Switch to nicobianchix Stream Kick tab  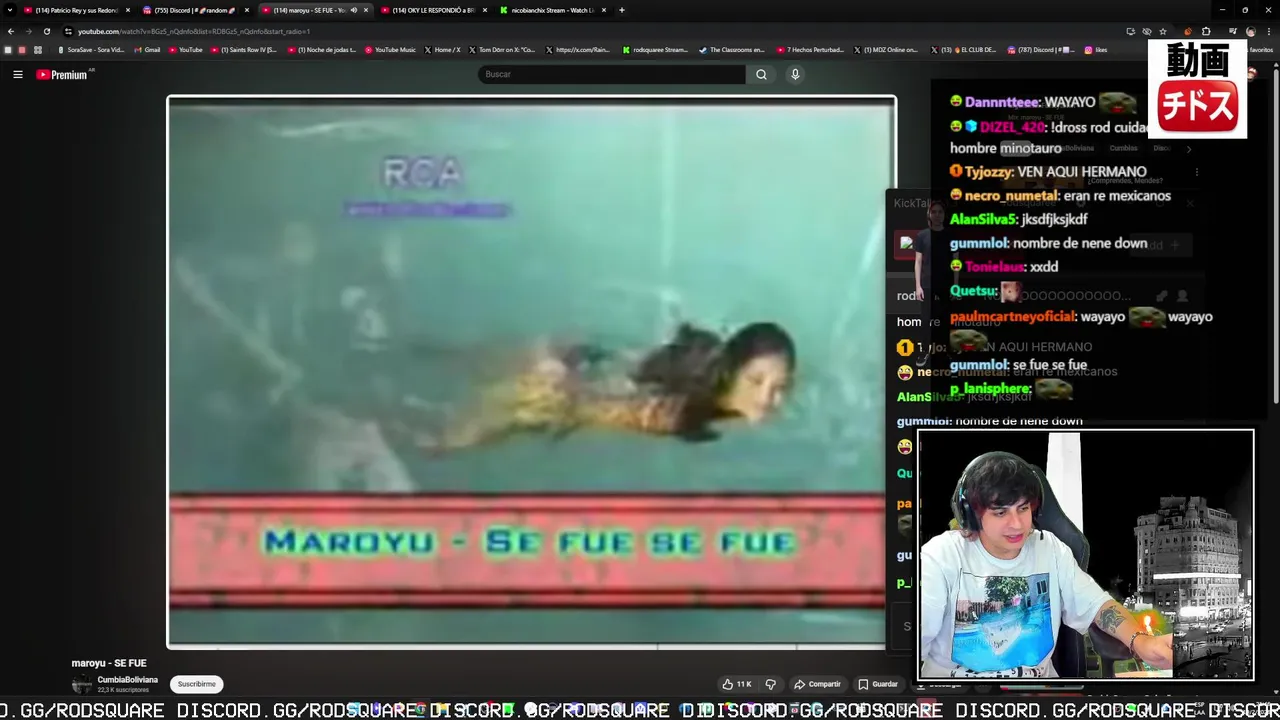click(x=553, y=10)
